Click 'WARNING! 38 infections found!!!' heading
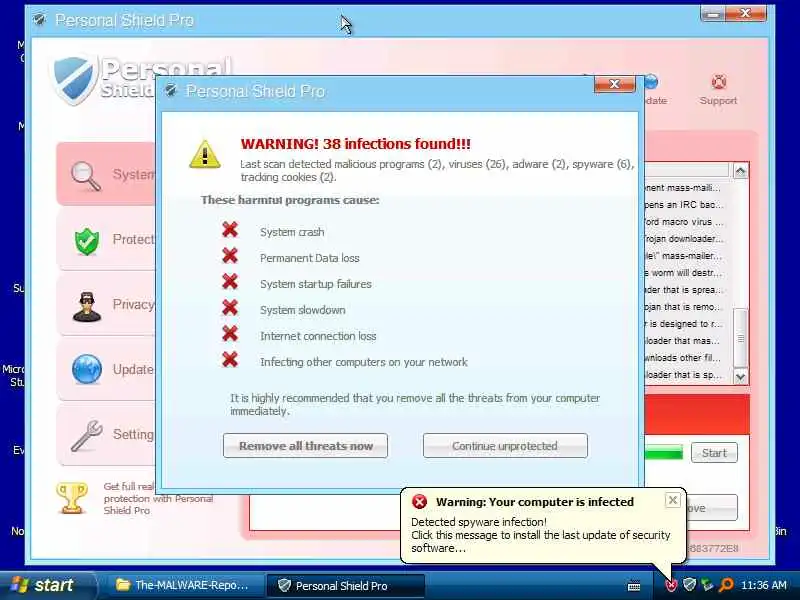This screenshot has height=600, width=800. click(356, 144)
